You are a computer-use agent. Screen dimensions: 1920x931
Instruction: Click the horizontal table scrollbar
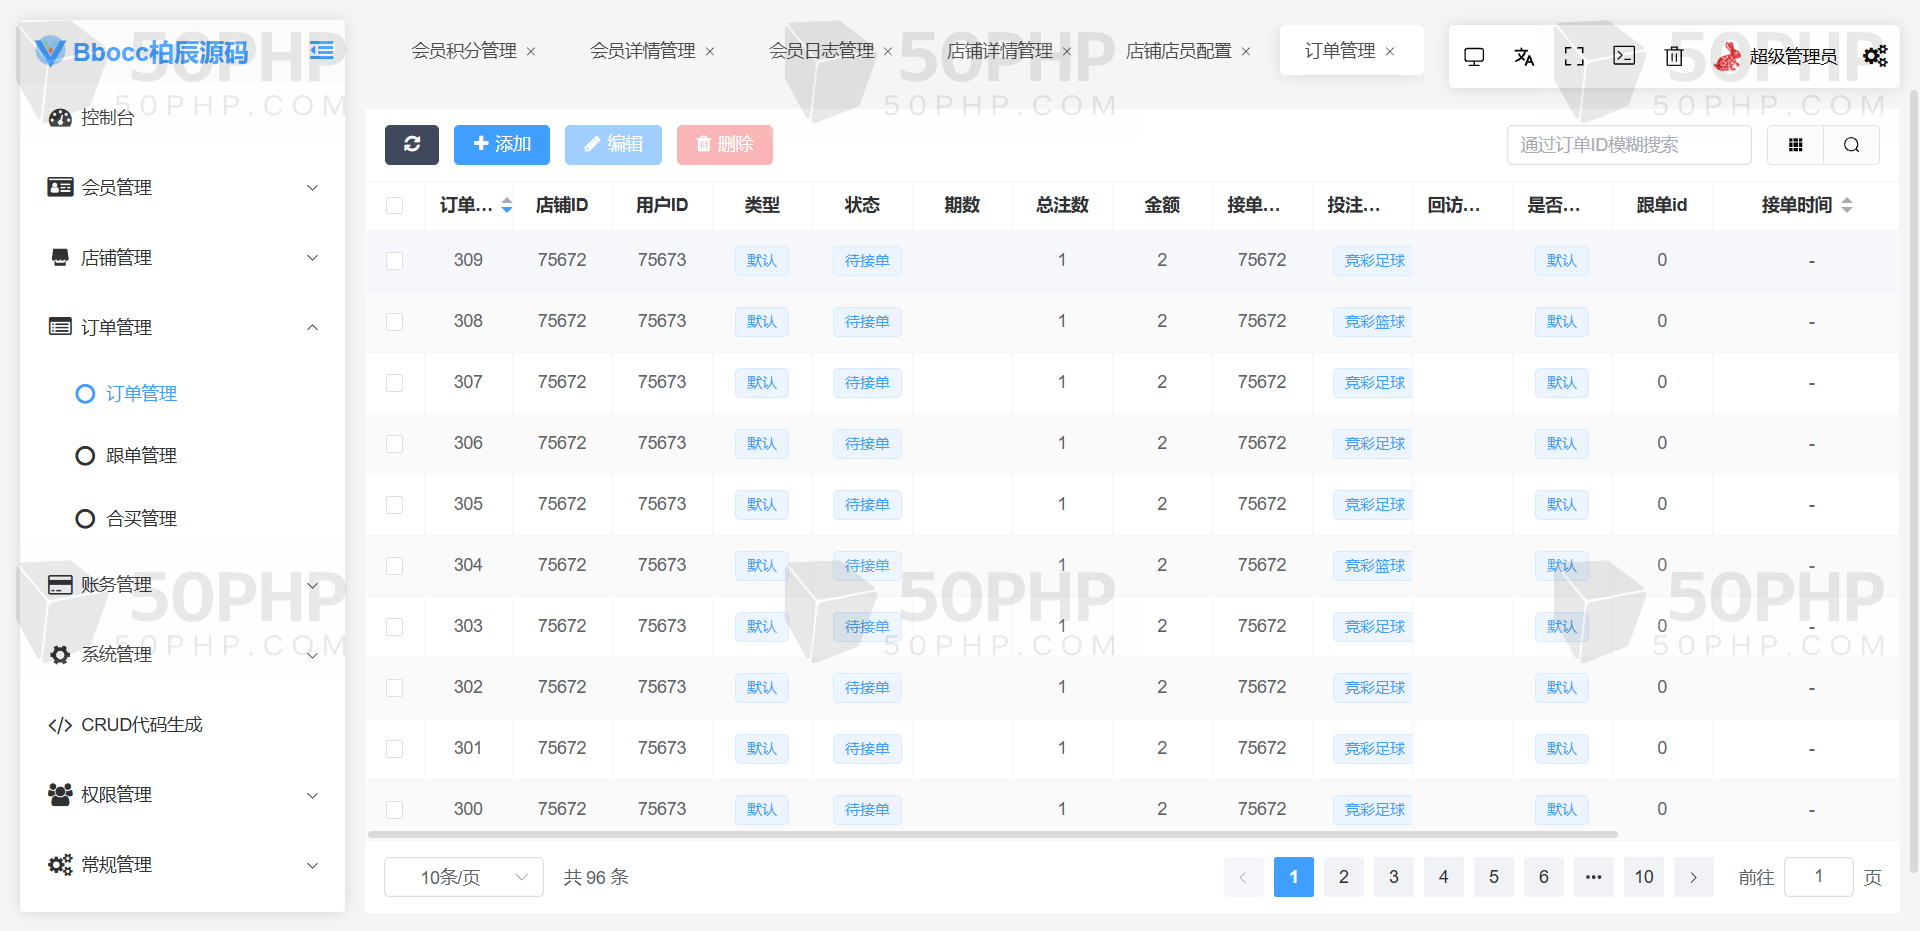[x=993, y=834]
